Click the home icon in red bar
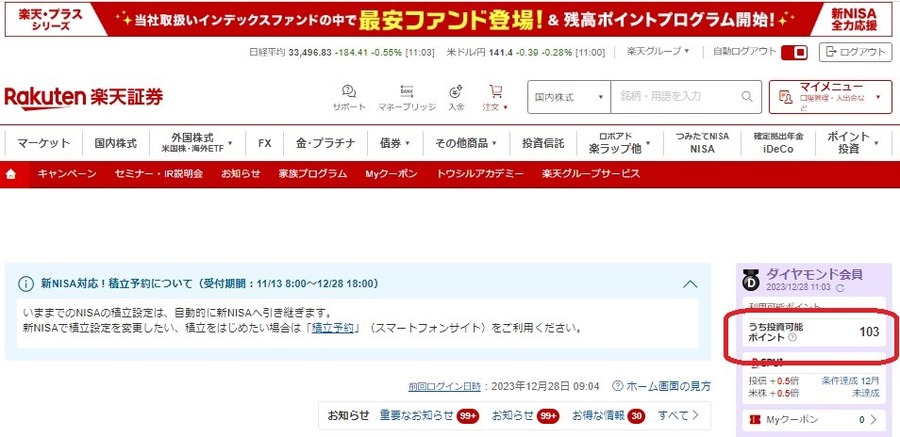Viewport: 900px width, 437px height. [x=11, y=175]
